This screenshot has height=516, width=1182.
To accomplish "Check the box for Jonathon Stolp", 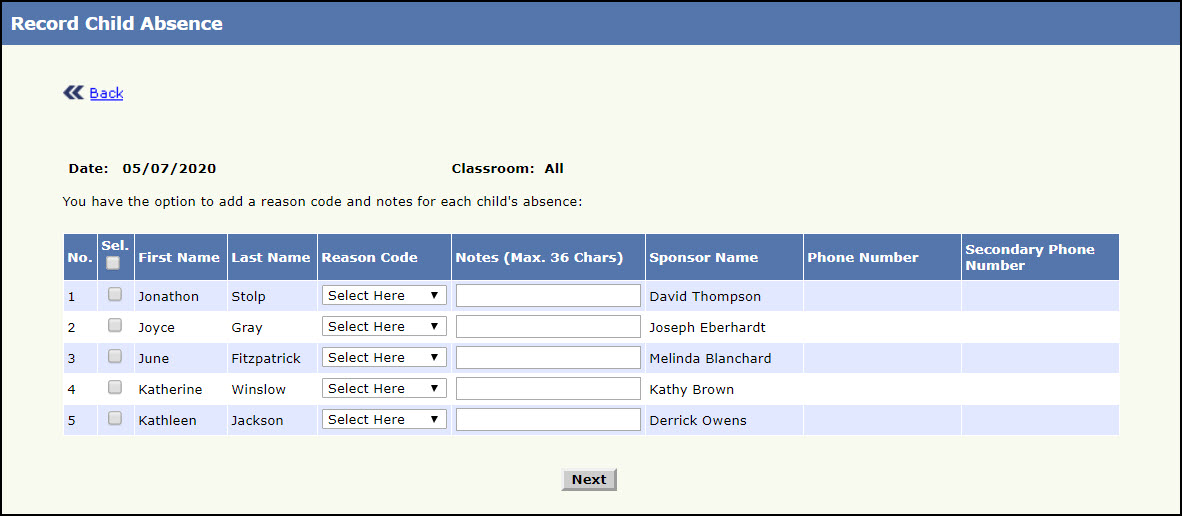I will (115, 294).
